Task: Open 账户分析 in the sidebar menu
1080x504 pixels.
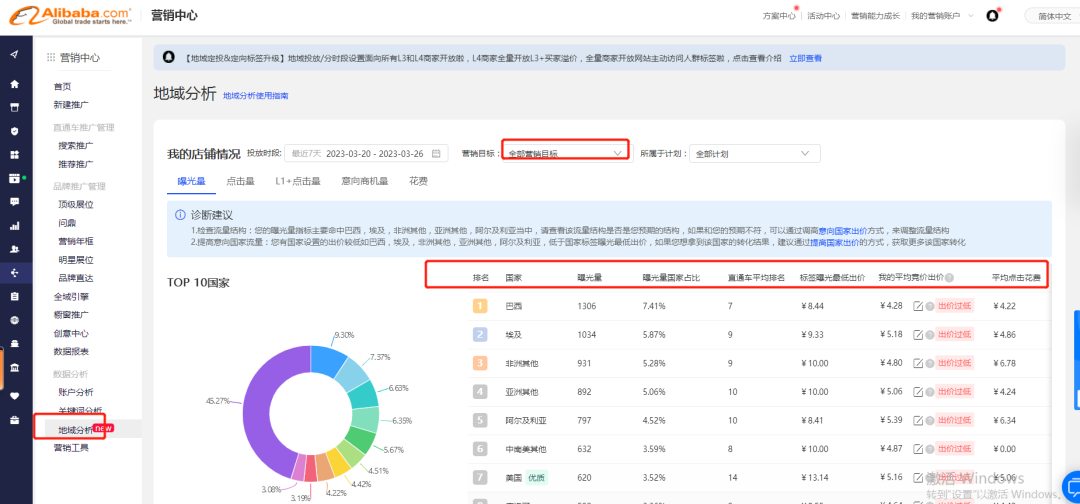Action: 76,392
